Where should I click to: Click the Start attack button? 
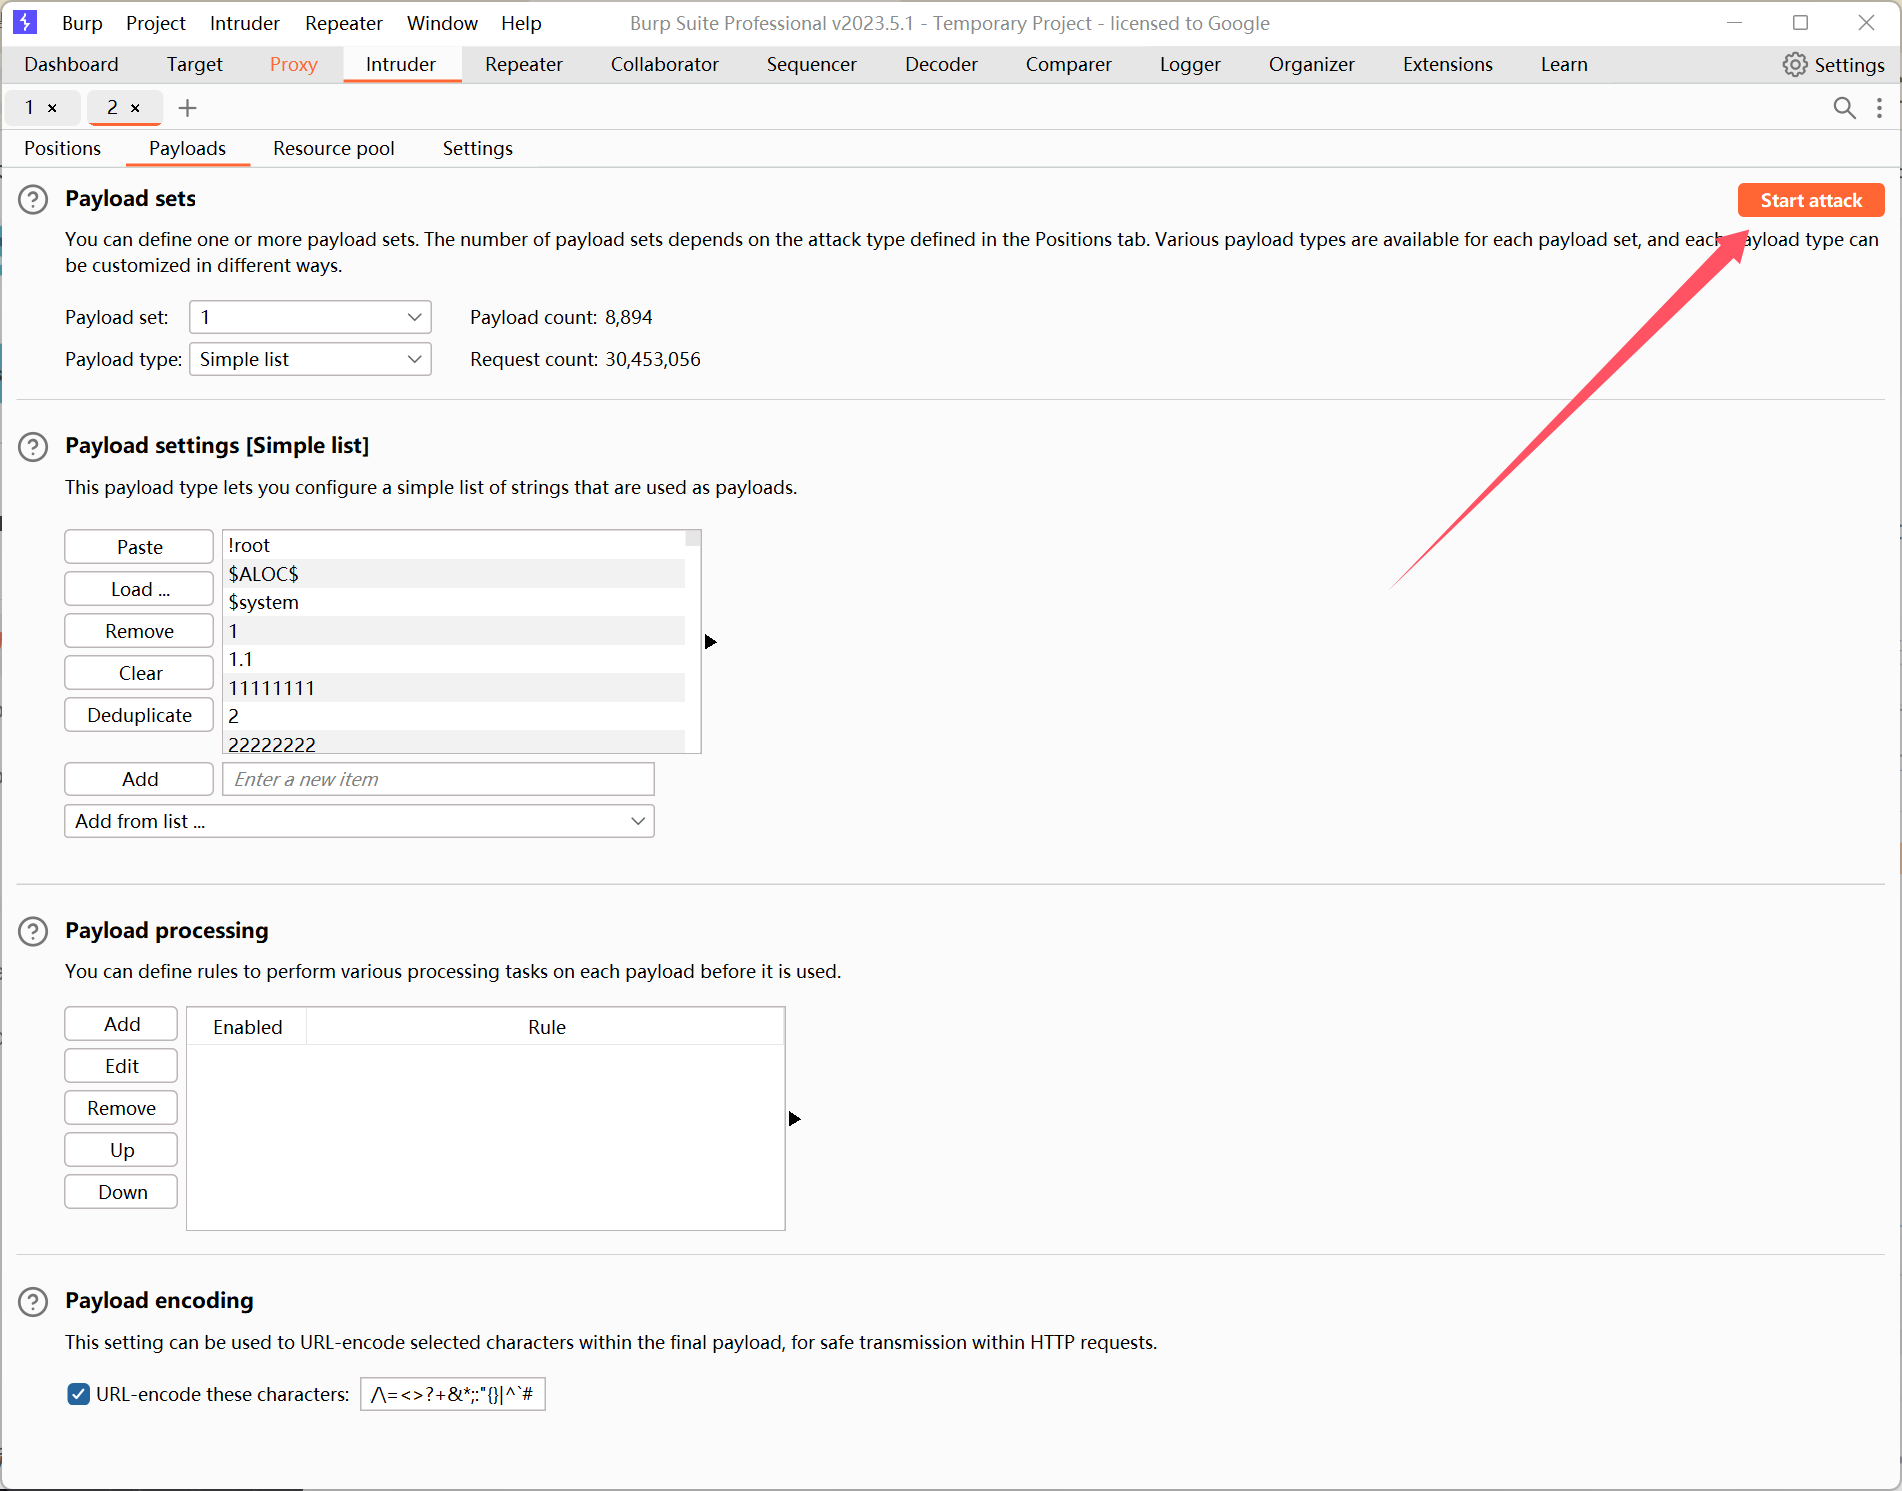point(1811,200)
